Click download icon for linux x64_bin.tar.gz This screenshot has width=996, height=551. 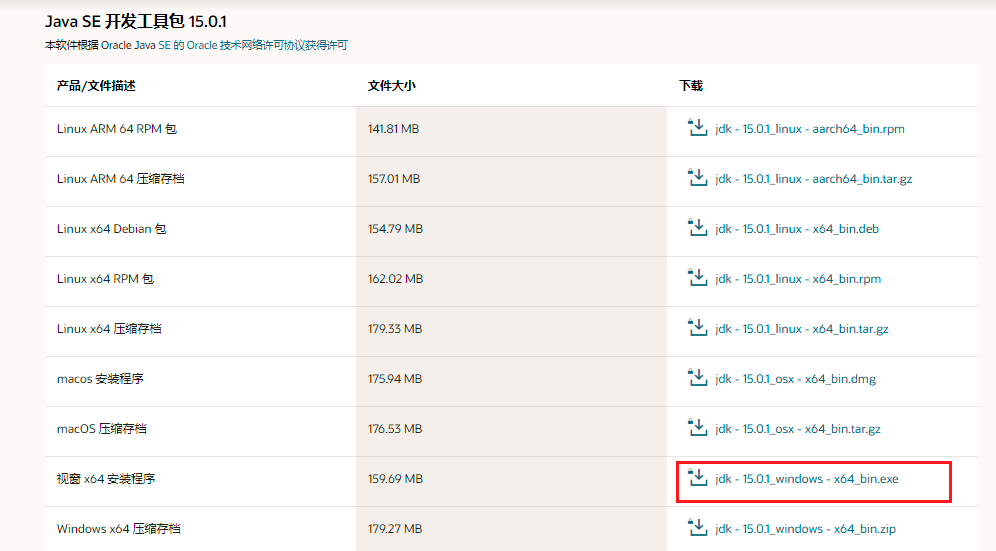click(697, 328)
